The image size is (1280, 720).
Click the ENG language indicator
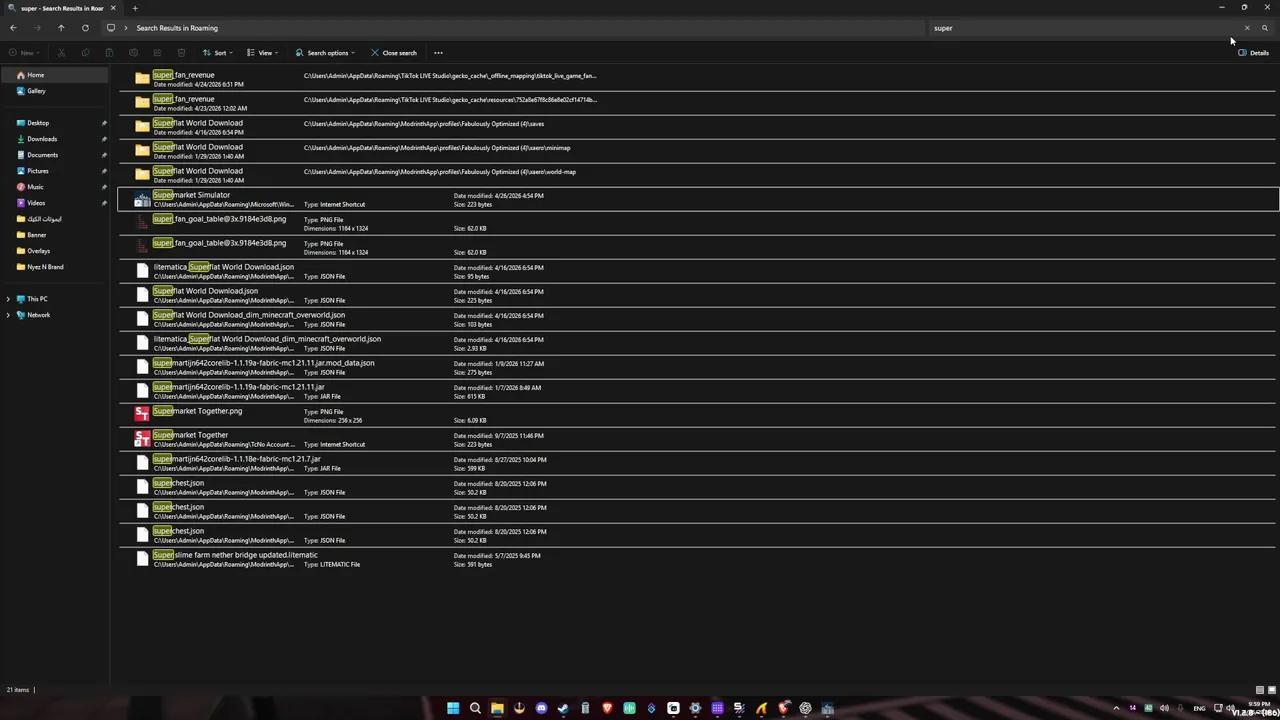click(1199, 708)
